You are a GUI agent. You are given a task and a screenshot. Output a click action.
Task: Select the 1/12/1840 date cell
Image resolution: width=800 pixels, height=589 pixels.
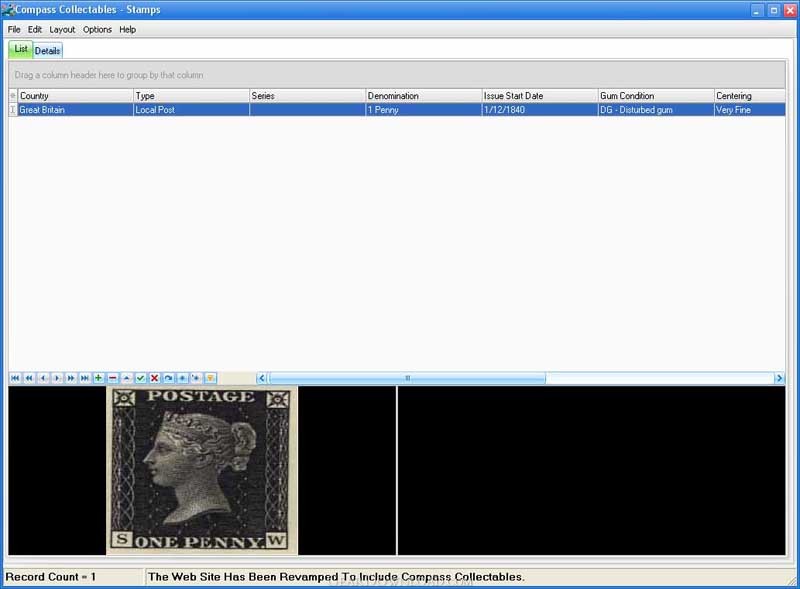540,110
